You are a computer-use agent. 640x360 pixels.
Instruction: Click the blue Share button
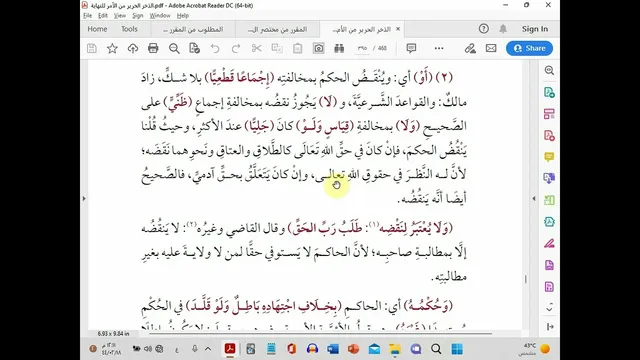[529, 48]
